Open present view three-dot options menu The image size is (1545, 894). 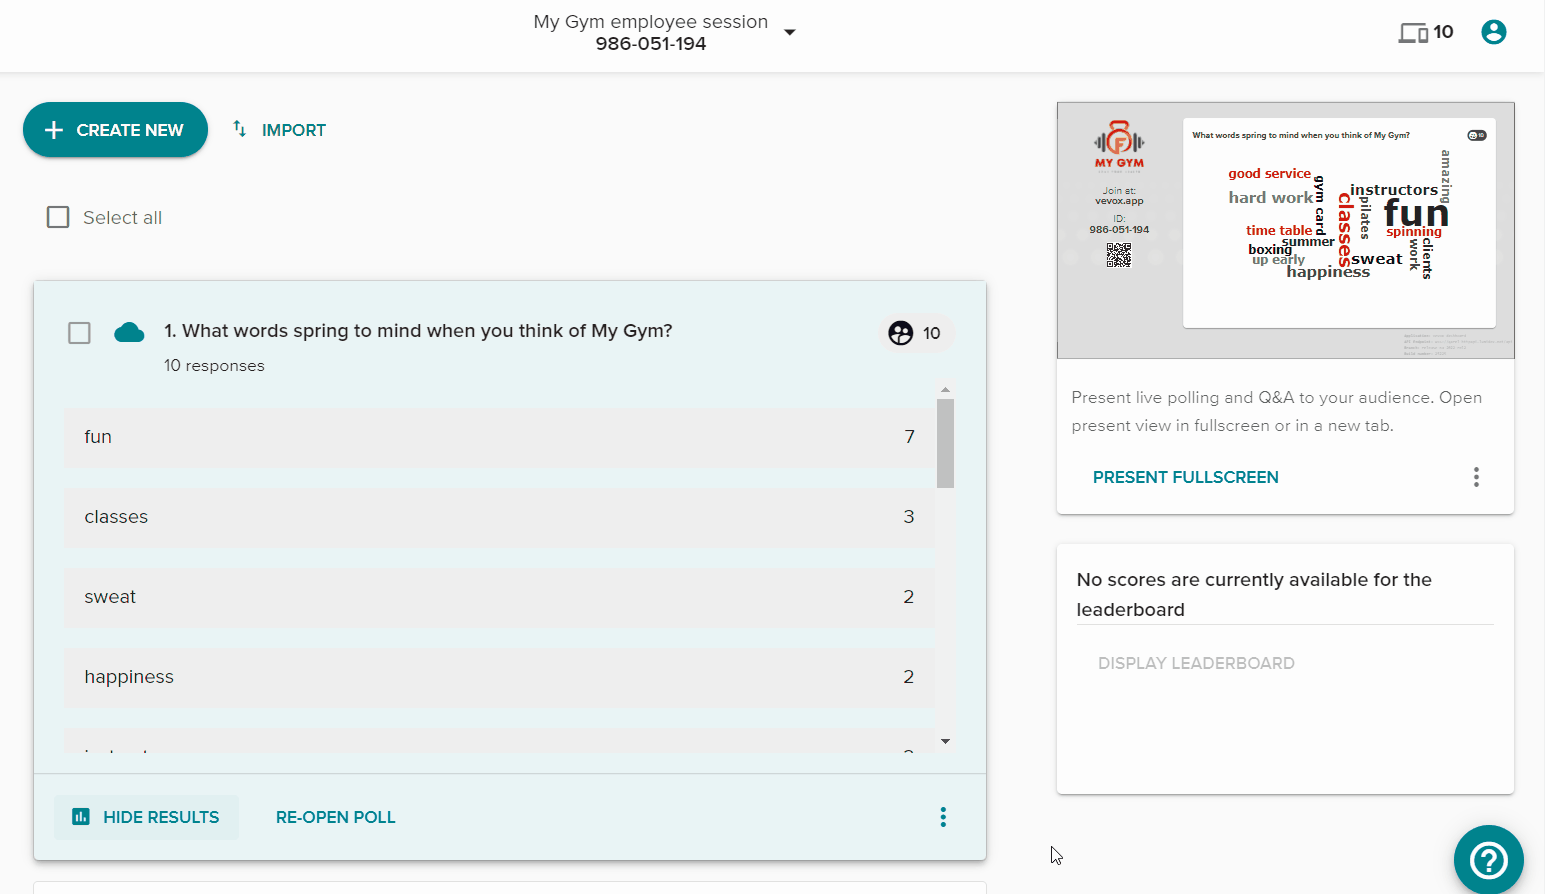click(x=1476, y=477)
